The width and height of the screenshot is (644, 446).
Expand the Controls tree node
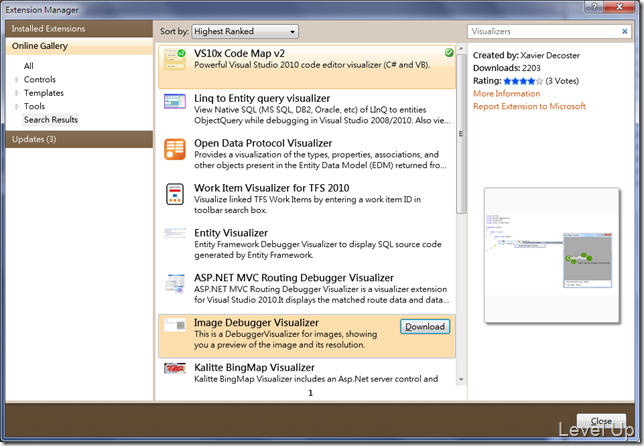point(17,80)
